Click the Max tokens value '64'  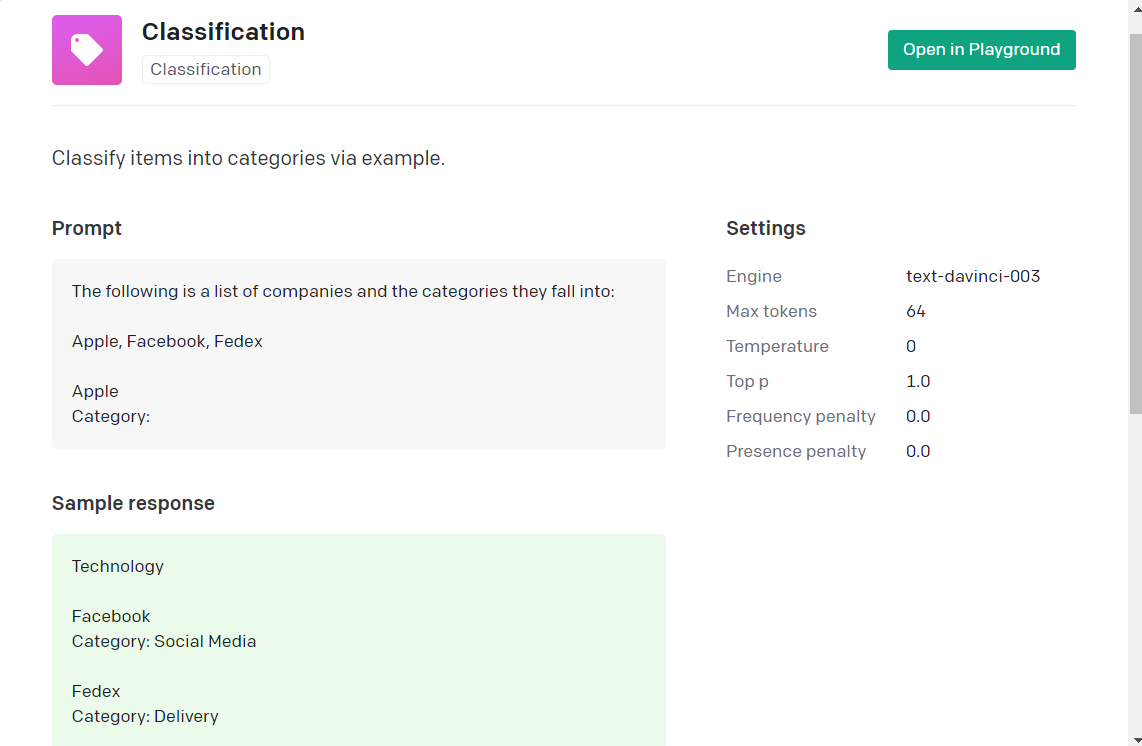[x=915, y=311]
